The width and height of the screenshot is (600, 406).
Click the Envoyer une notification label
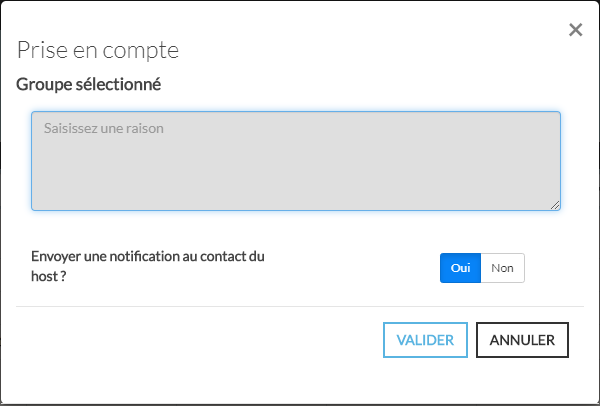tap(148, 257)
